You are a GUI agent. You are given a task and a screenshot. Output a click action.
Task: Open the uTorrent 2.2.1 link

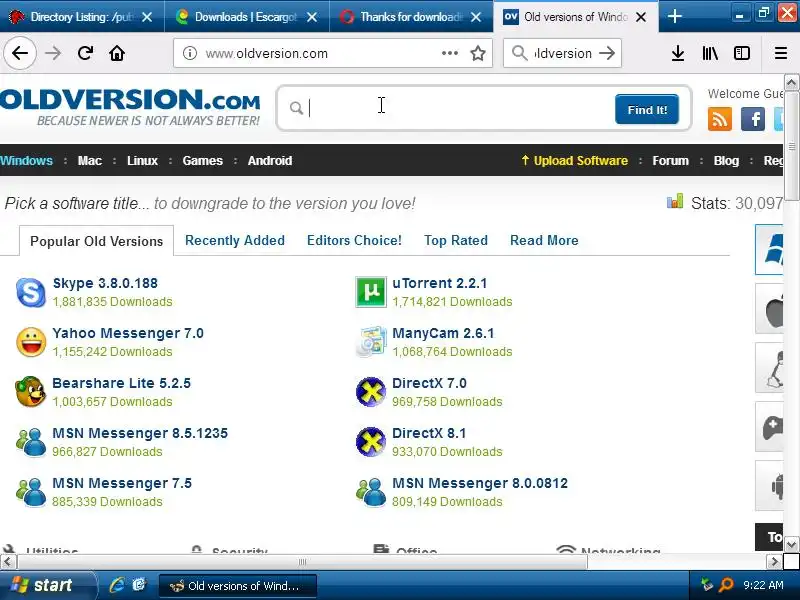click(x=439, y=283)
